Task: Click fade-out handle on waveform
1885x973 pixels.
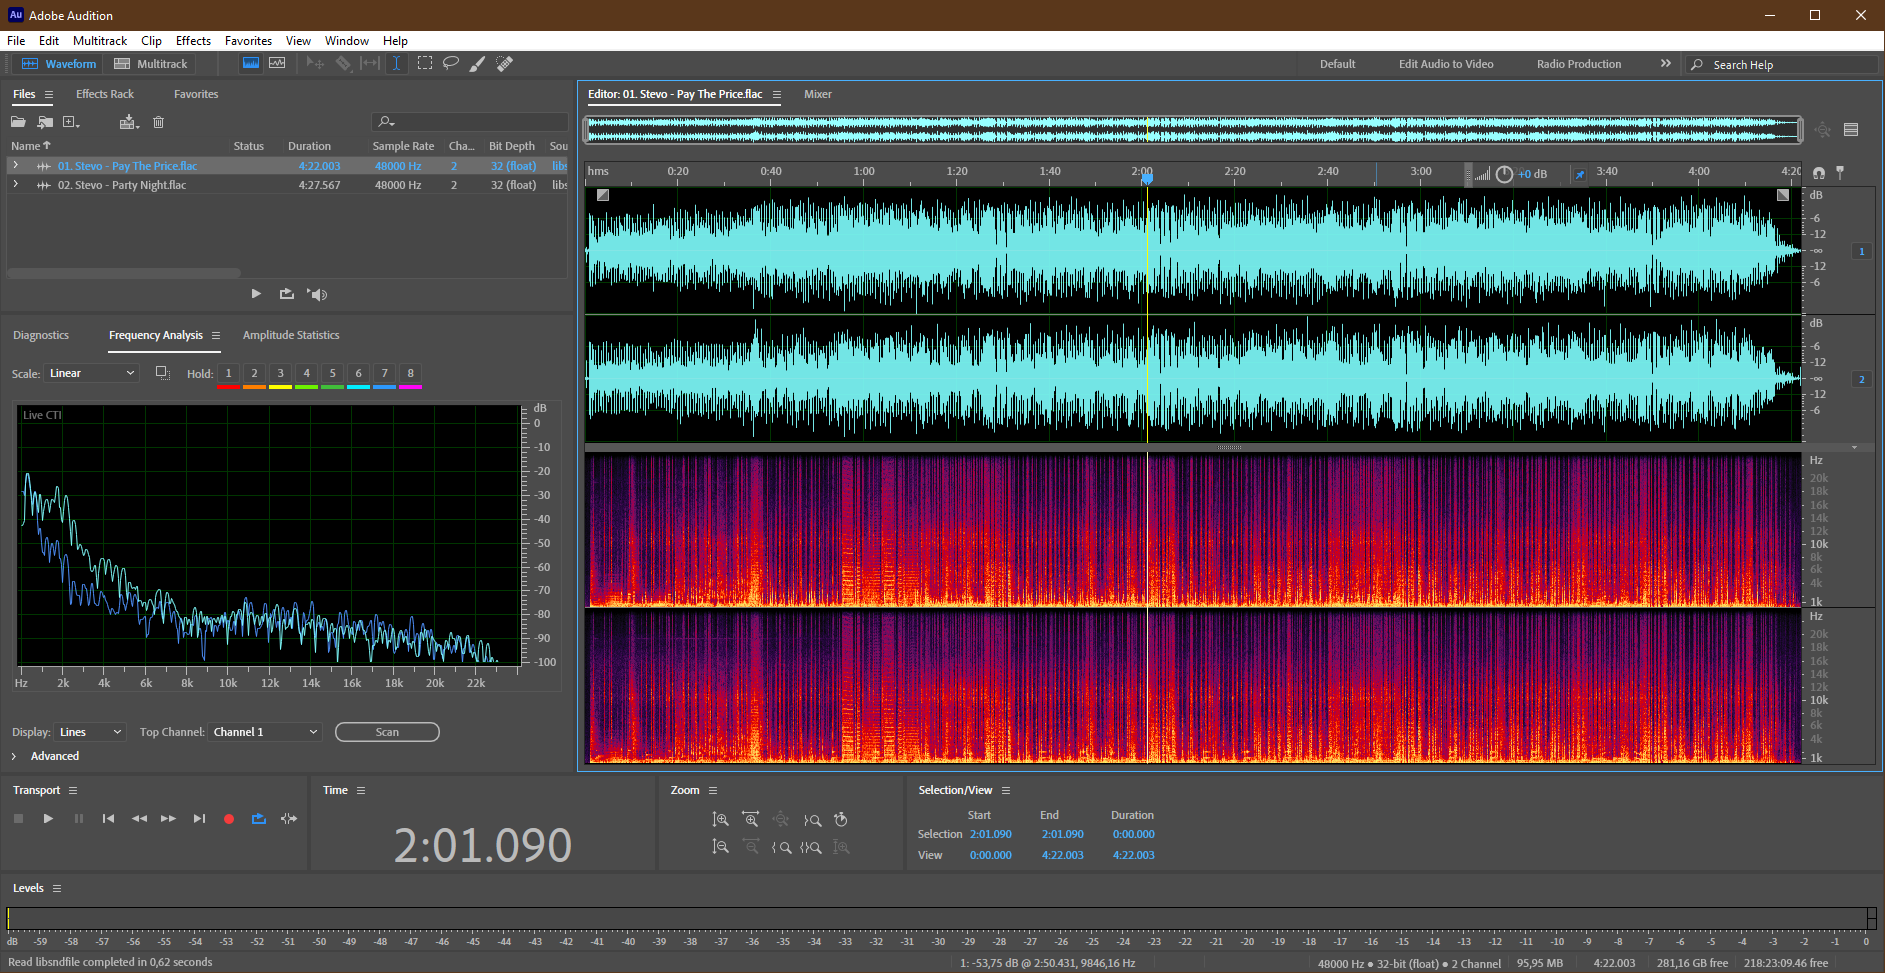Action: coord(1783,195)
